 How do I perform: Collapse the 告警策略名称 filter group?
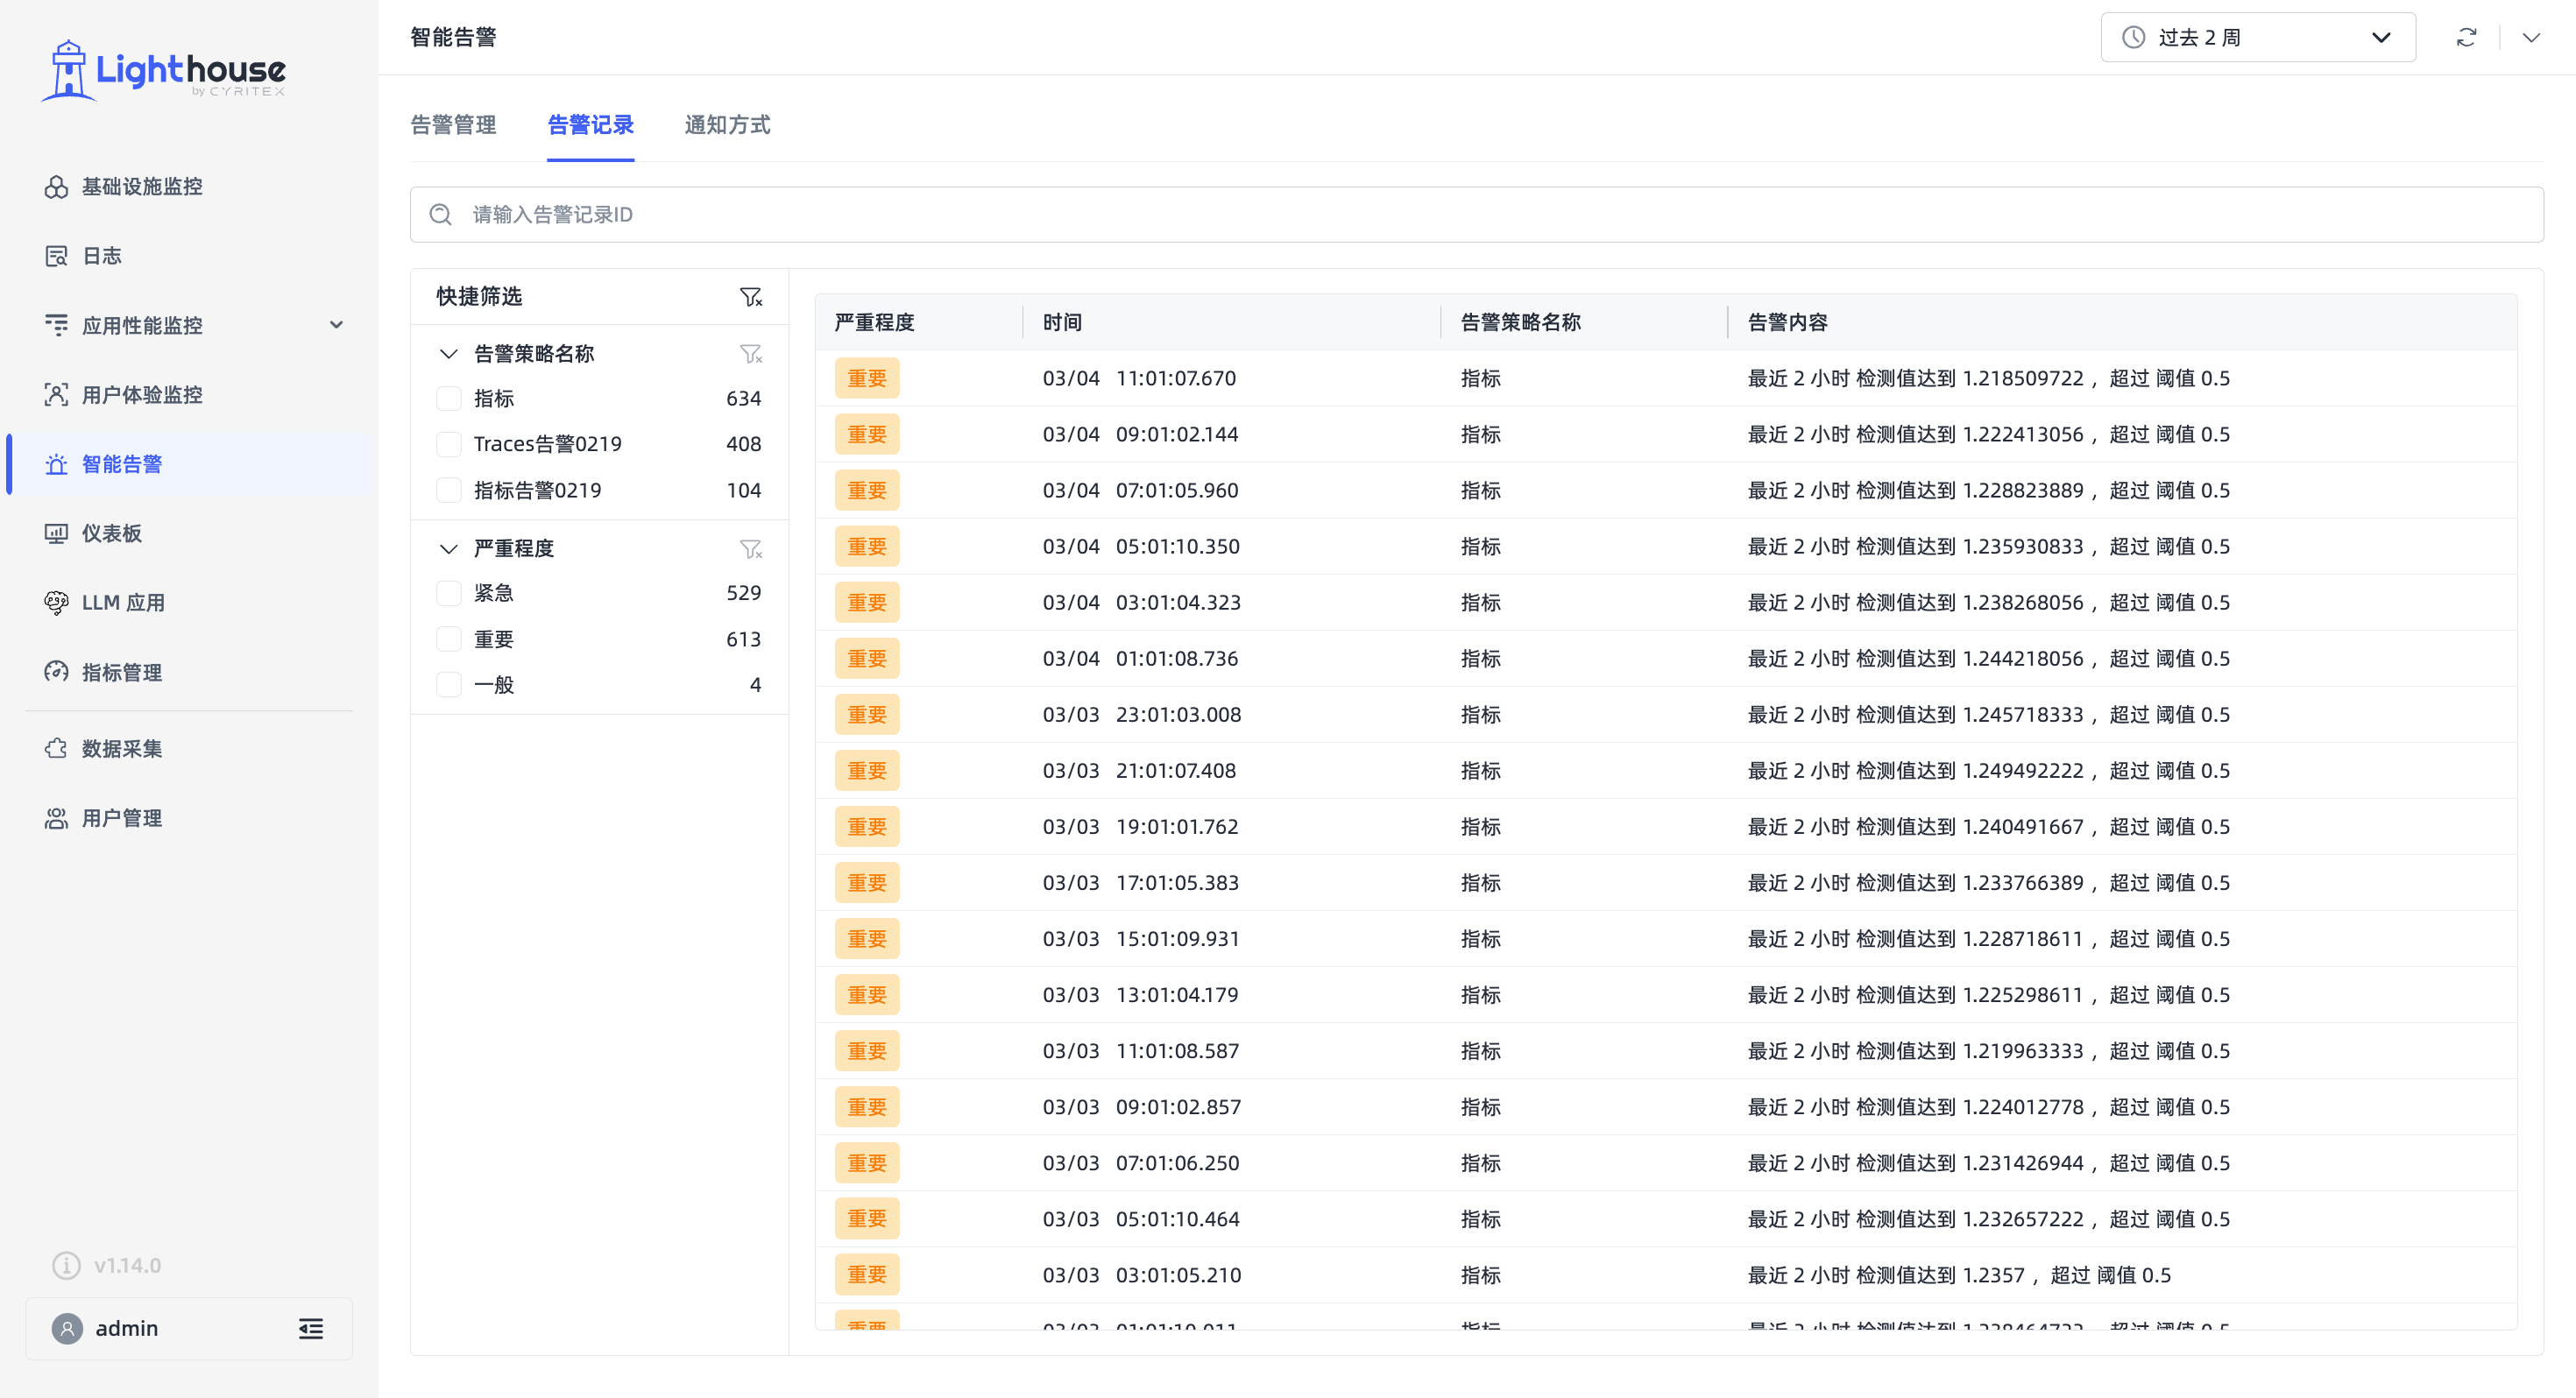click(x=448, y=354)
